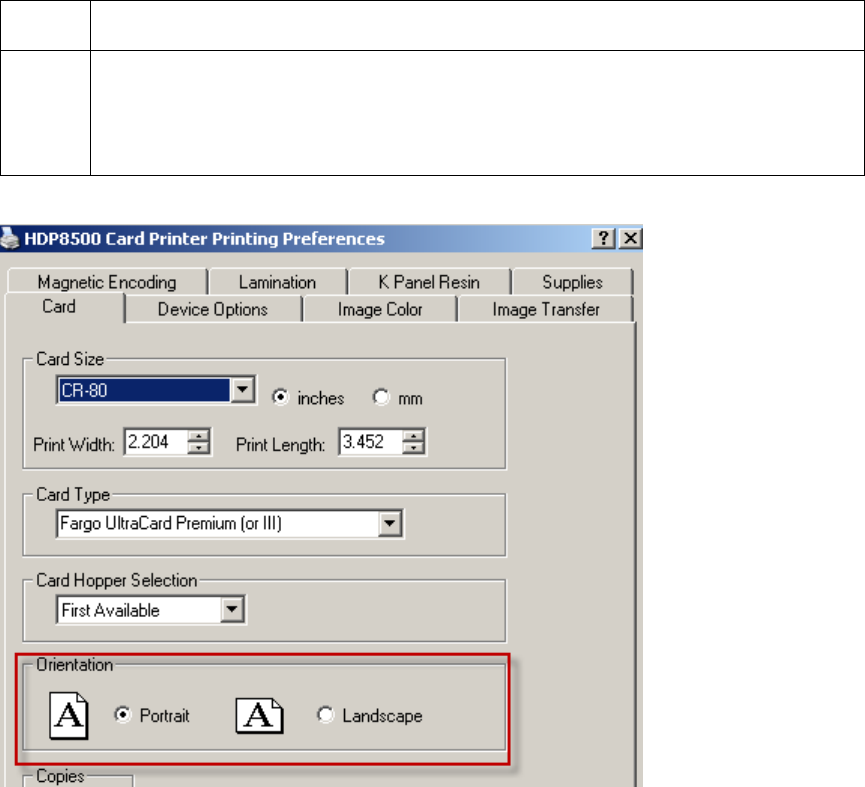Screen dimensions: 865x787
Task: Click the help question mark button
Action: tap(603, 238)
